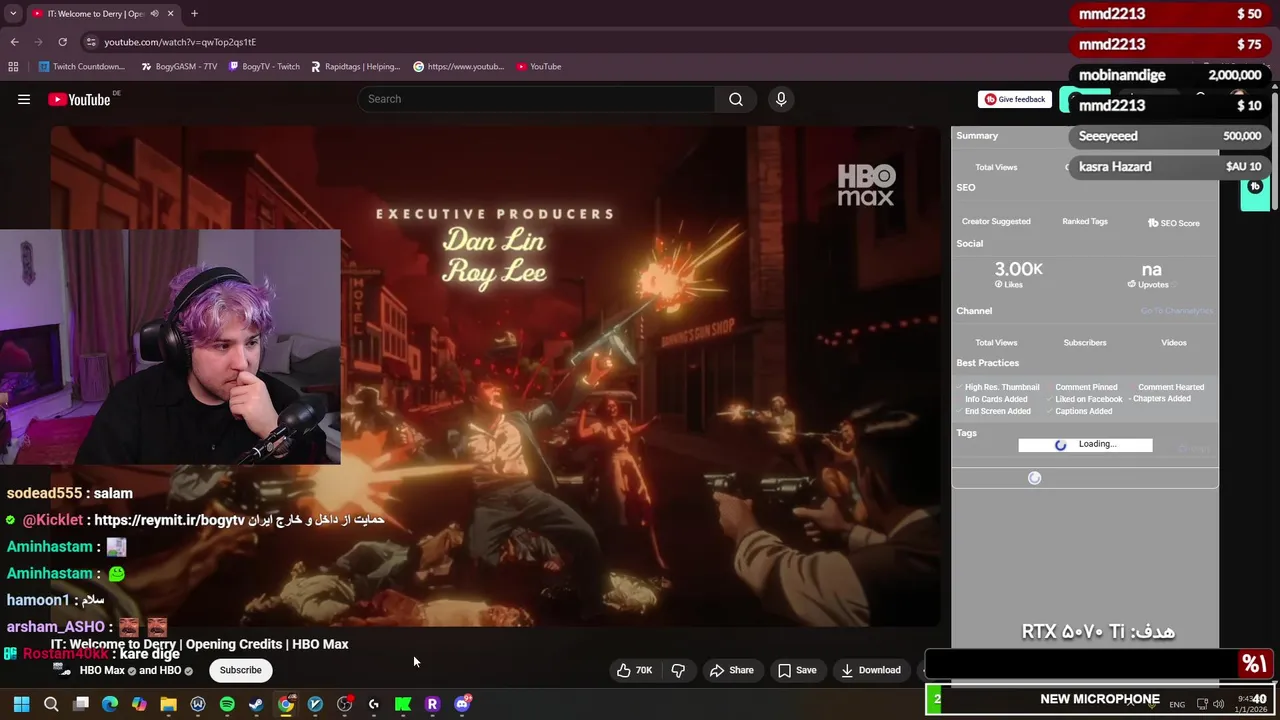
Task: Click the 3.00K Likes statistic
Action: (x=1018, y=274)
